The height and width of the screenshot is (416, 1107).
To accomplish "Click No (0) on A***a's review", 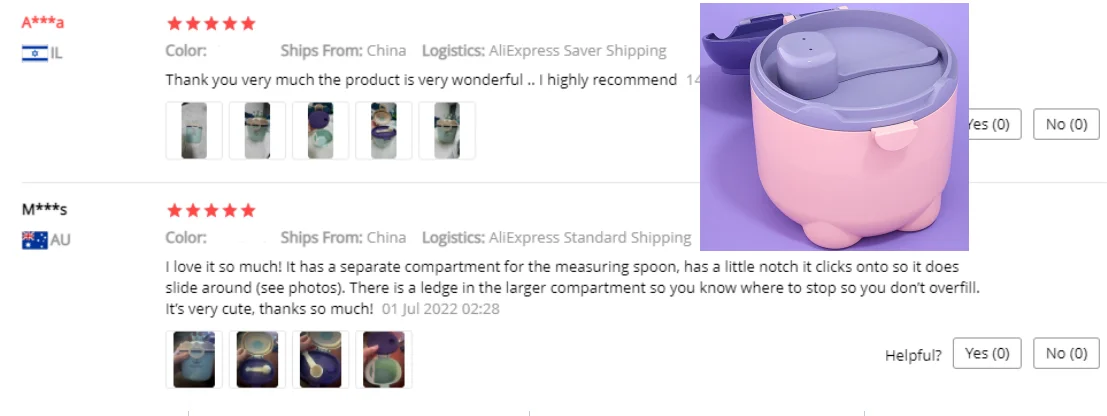I will (x=1066, y=124).
